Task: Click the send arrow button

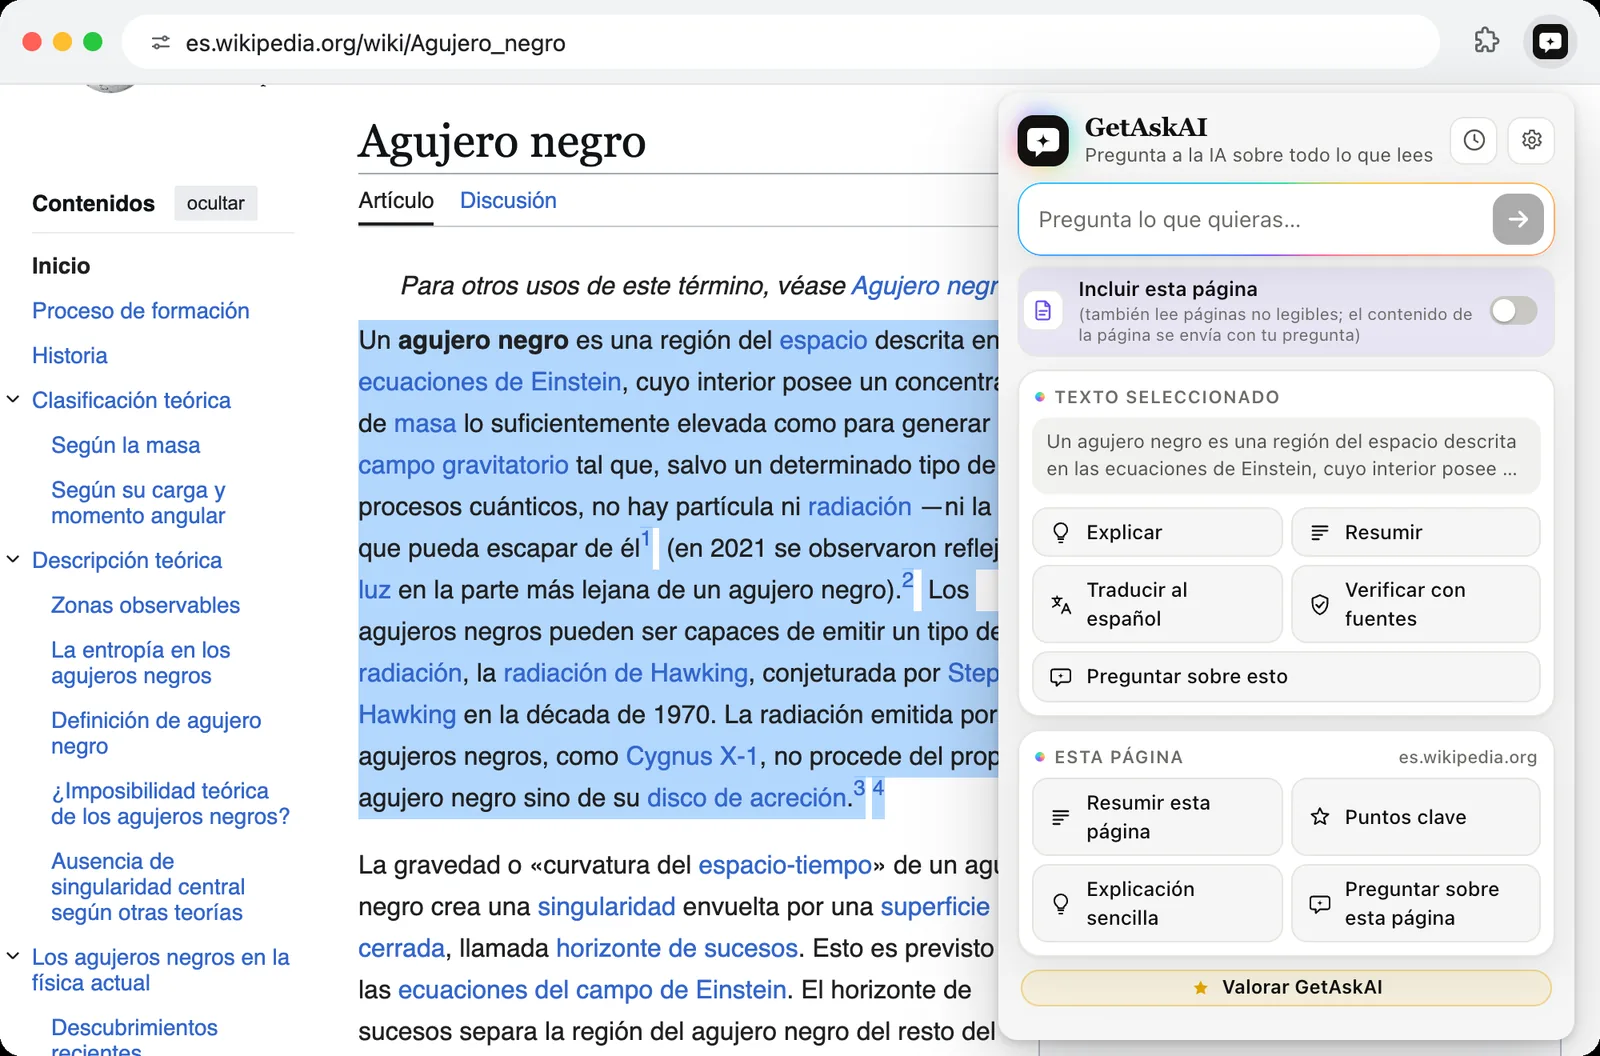Action: [1518, 219]
